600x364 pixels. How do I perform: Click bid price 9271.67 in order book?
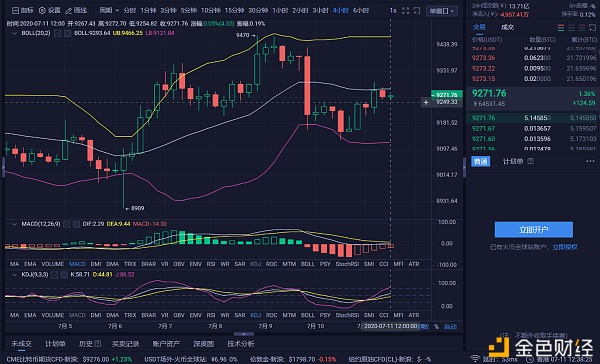[483, 129]
